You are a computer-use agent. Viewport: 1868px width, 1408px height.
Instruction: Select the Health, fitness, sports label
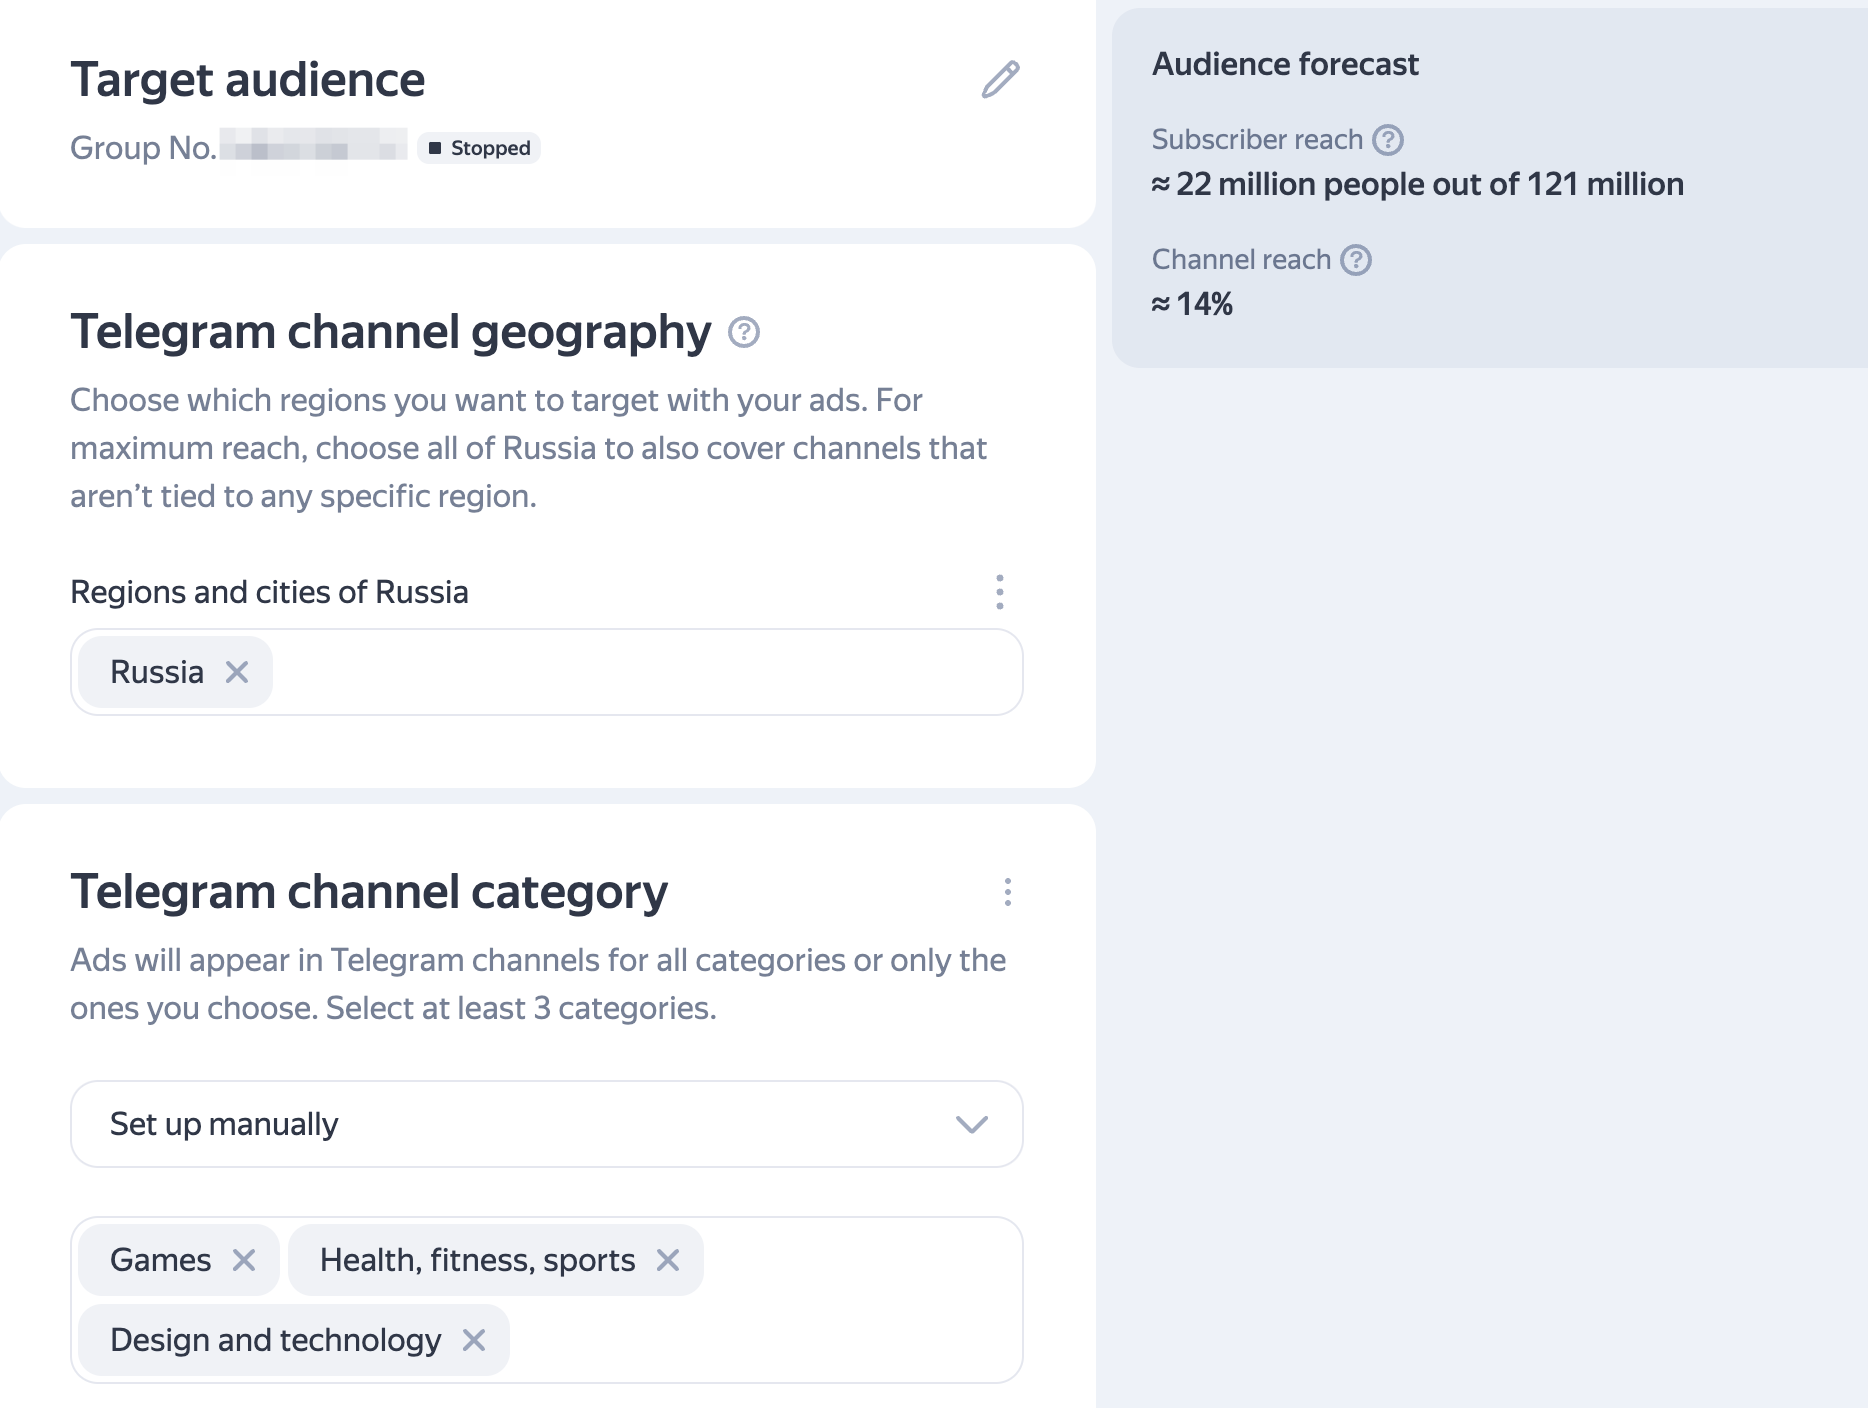[478, 1260]
